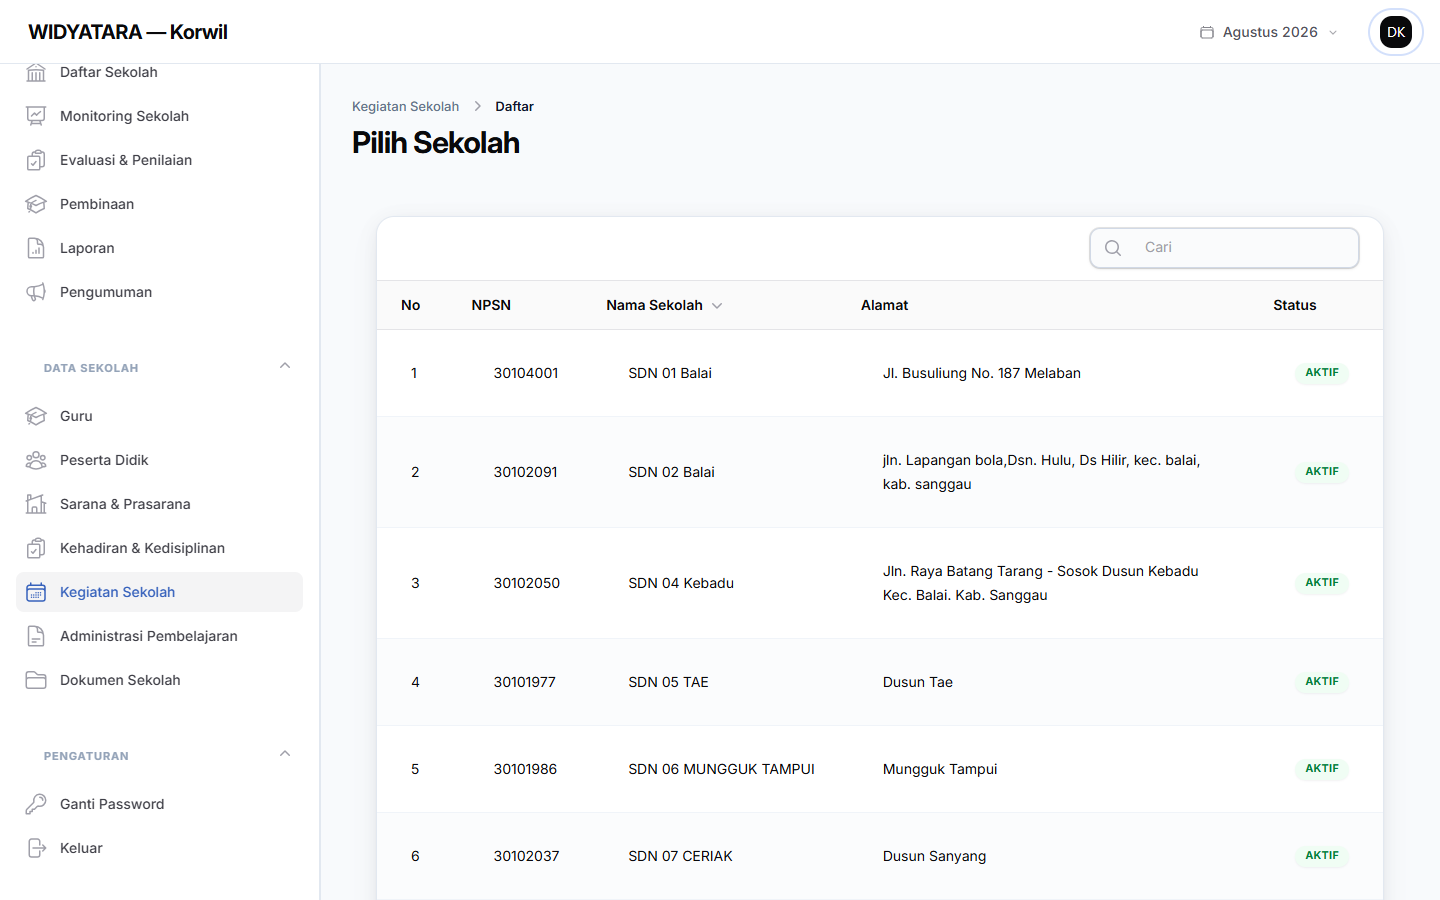Open the Agustus 2026 period dropdown
1440x900 pixels.
tap(1269, 32)
